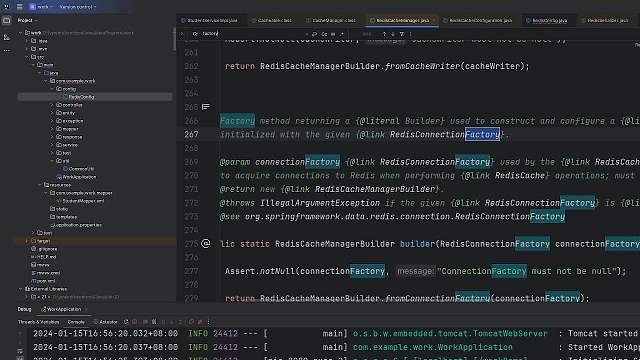Screen dimensions: 640x360
Task: Expand the service package
Action: tap(52, 145)
